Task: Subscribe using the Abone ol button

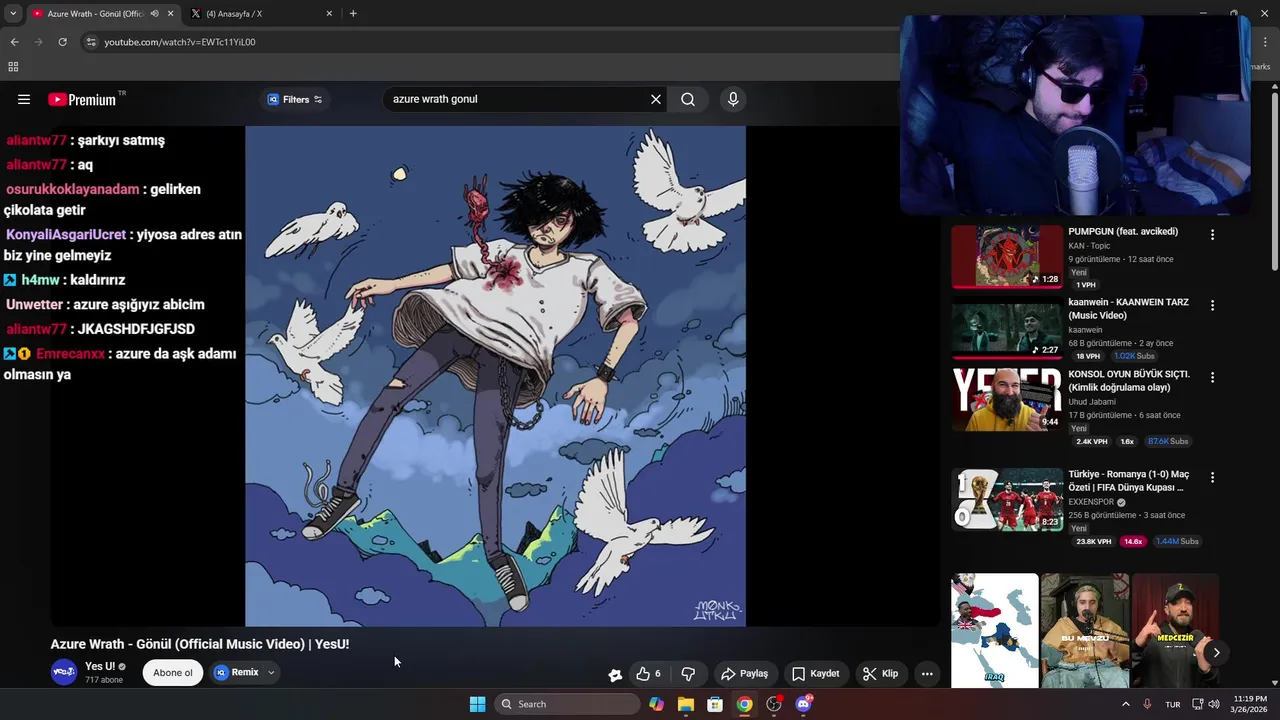Action: [x=173, y=673]
